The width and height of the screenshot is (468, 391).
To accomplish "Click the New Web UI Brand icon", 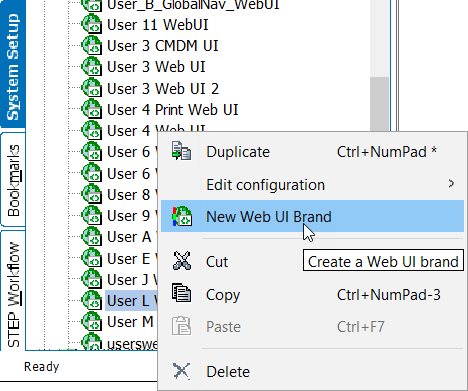I will point(182,216).
